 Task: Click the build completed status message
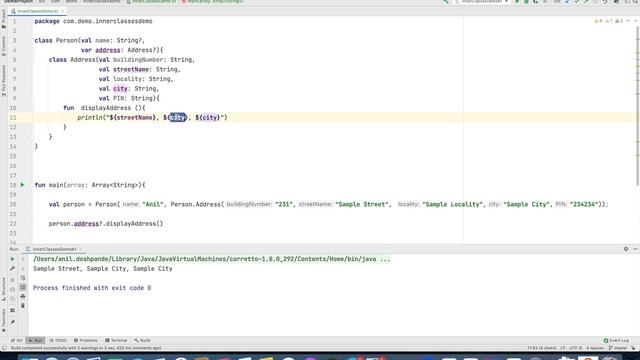pos(86,348)
